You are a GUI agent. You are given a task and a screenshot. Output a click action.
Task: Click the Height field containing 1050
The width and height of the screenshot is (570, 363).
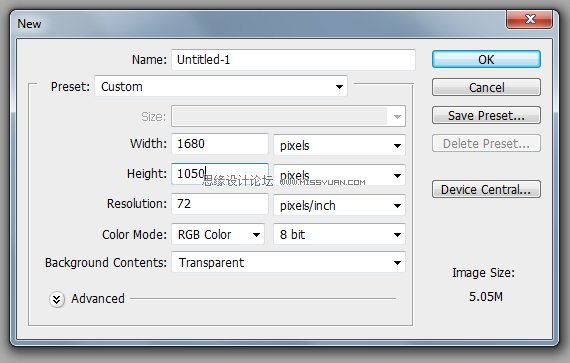click(220, 174)
